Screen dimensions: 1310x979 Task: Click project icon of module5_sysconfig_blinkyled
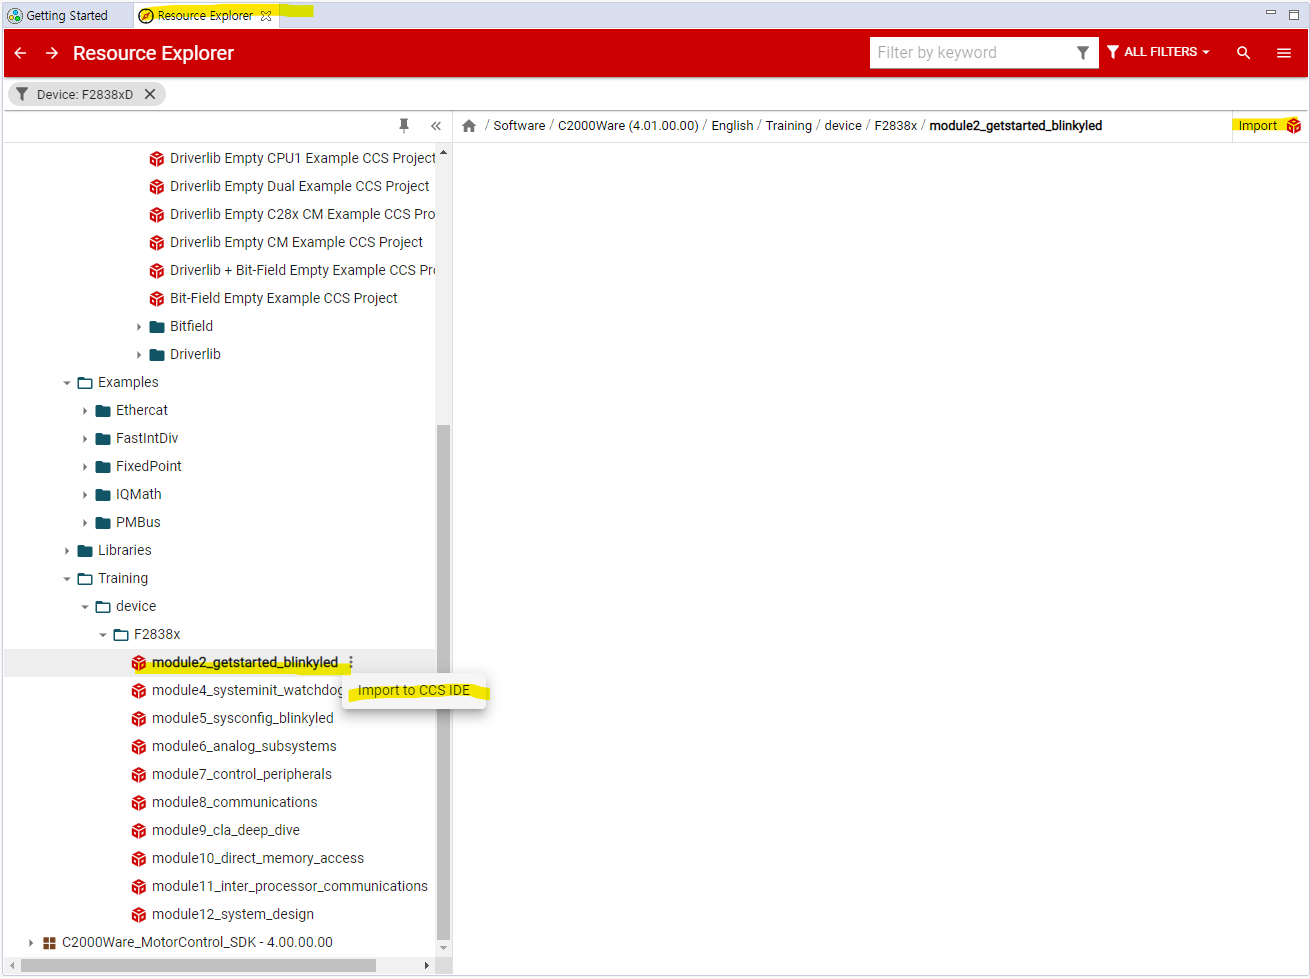[x=139, y=719]
